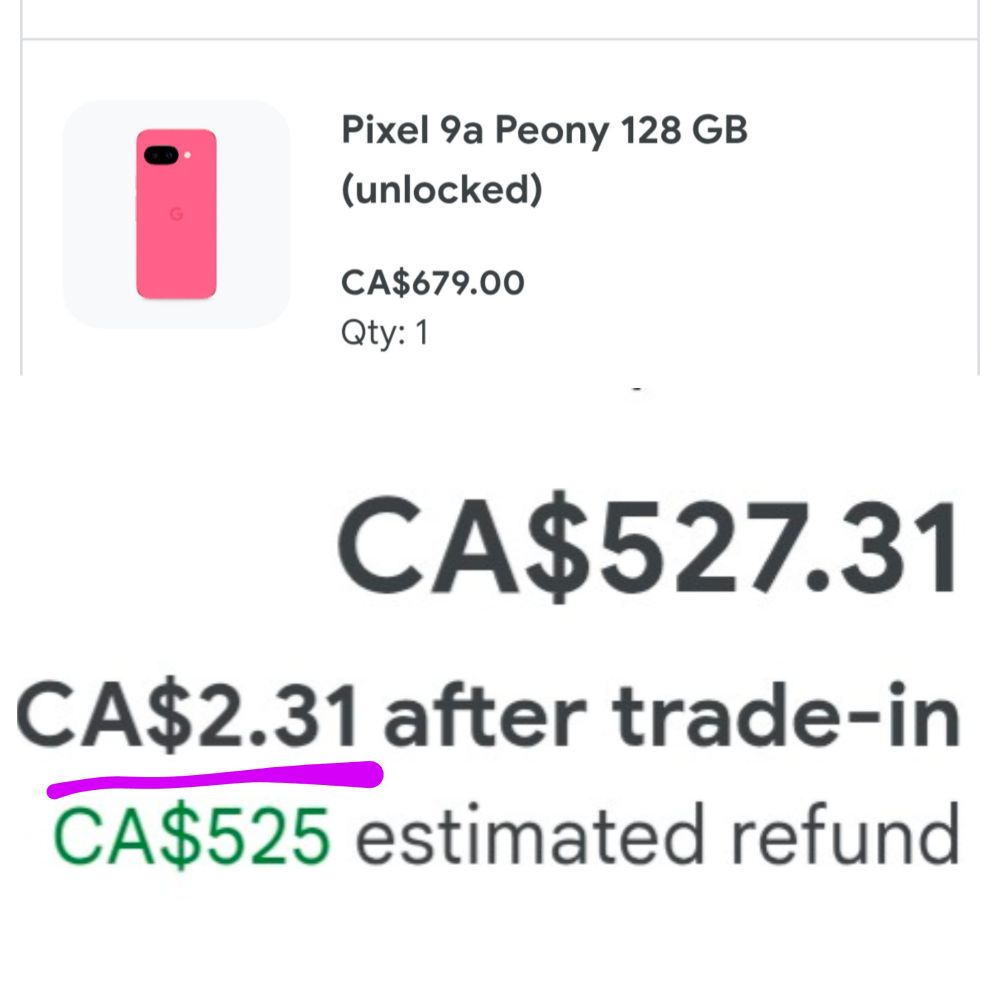Screen dimensions: 1000x1000
Task: Click the flash dot beside the phone camera
Action: (188, 155)
